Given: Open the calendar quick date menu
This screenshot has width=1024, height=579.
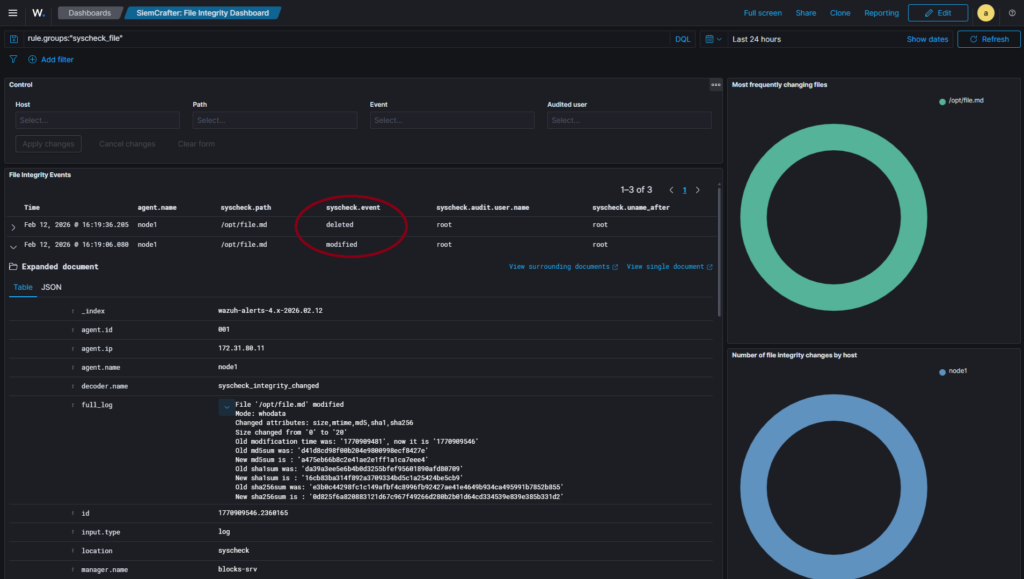Looking at the screenshot, I should [x=712, y=39].
